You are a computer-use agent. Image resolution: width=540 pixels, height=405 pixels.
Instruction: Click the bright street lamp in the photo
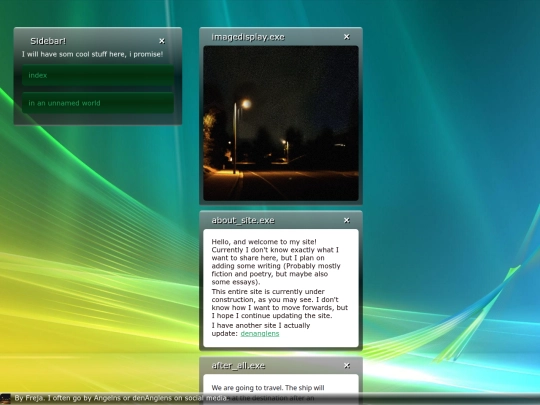(246, 104)
